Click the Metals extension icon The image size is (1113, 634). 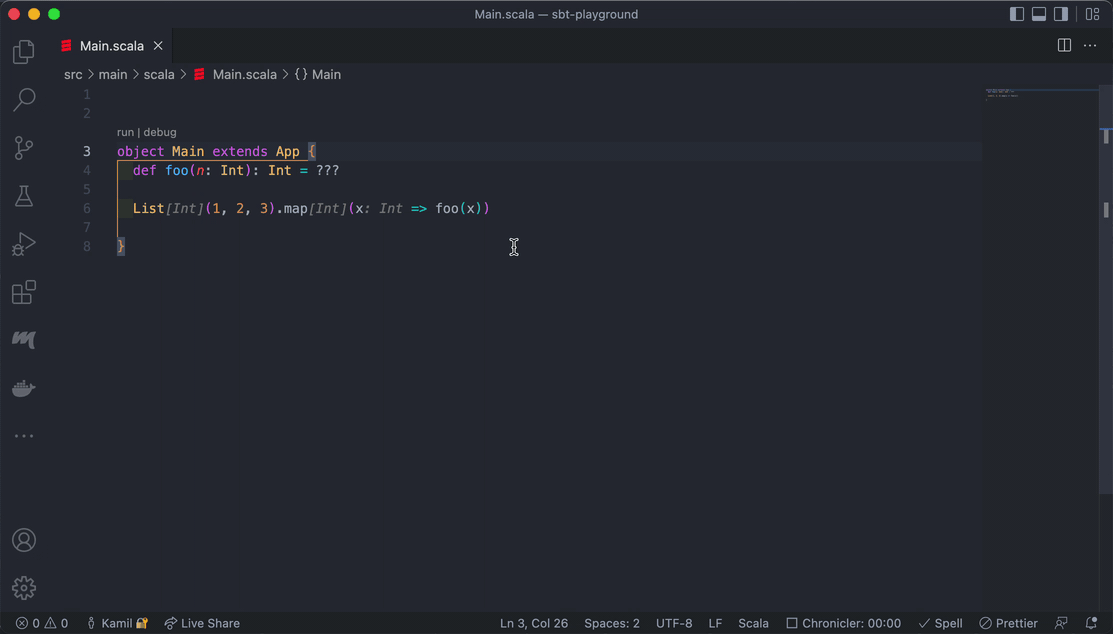[x=23, y=339]
